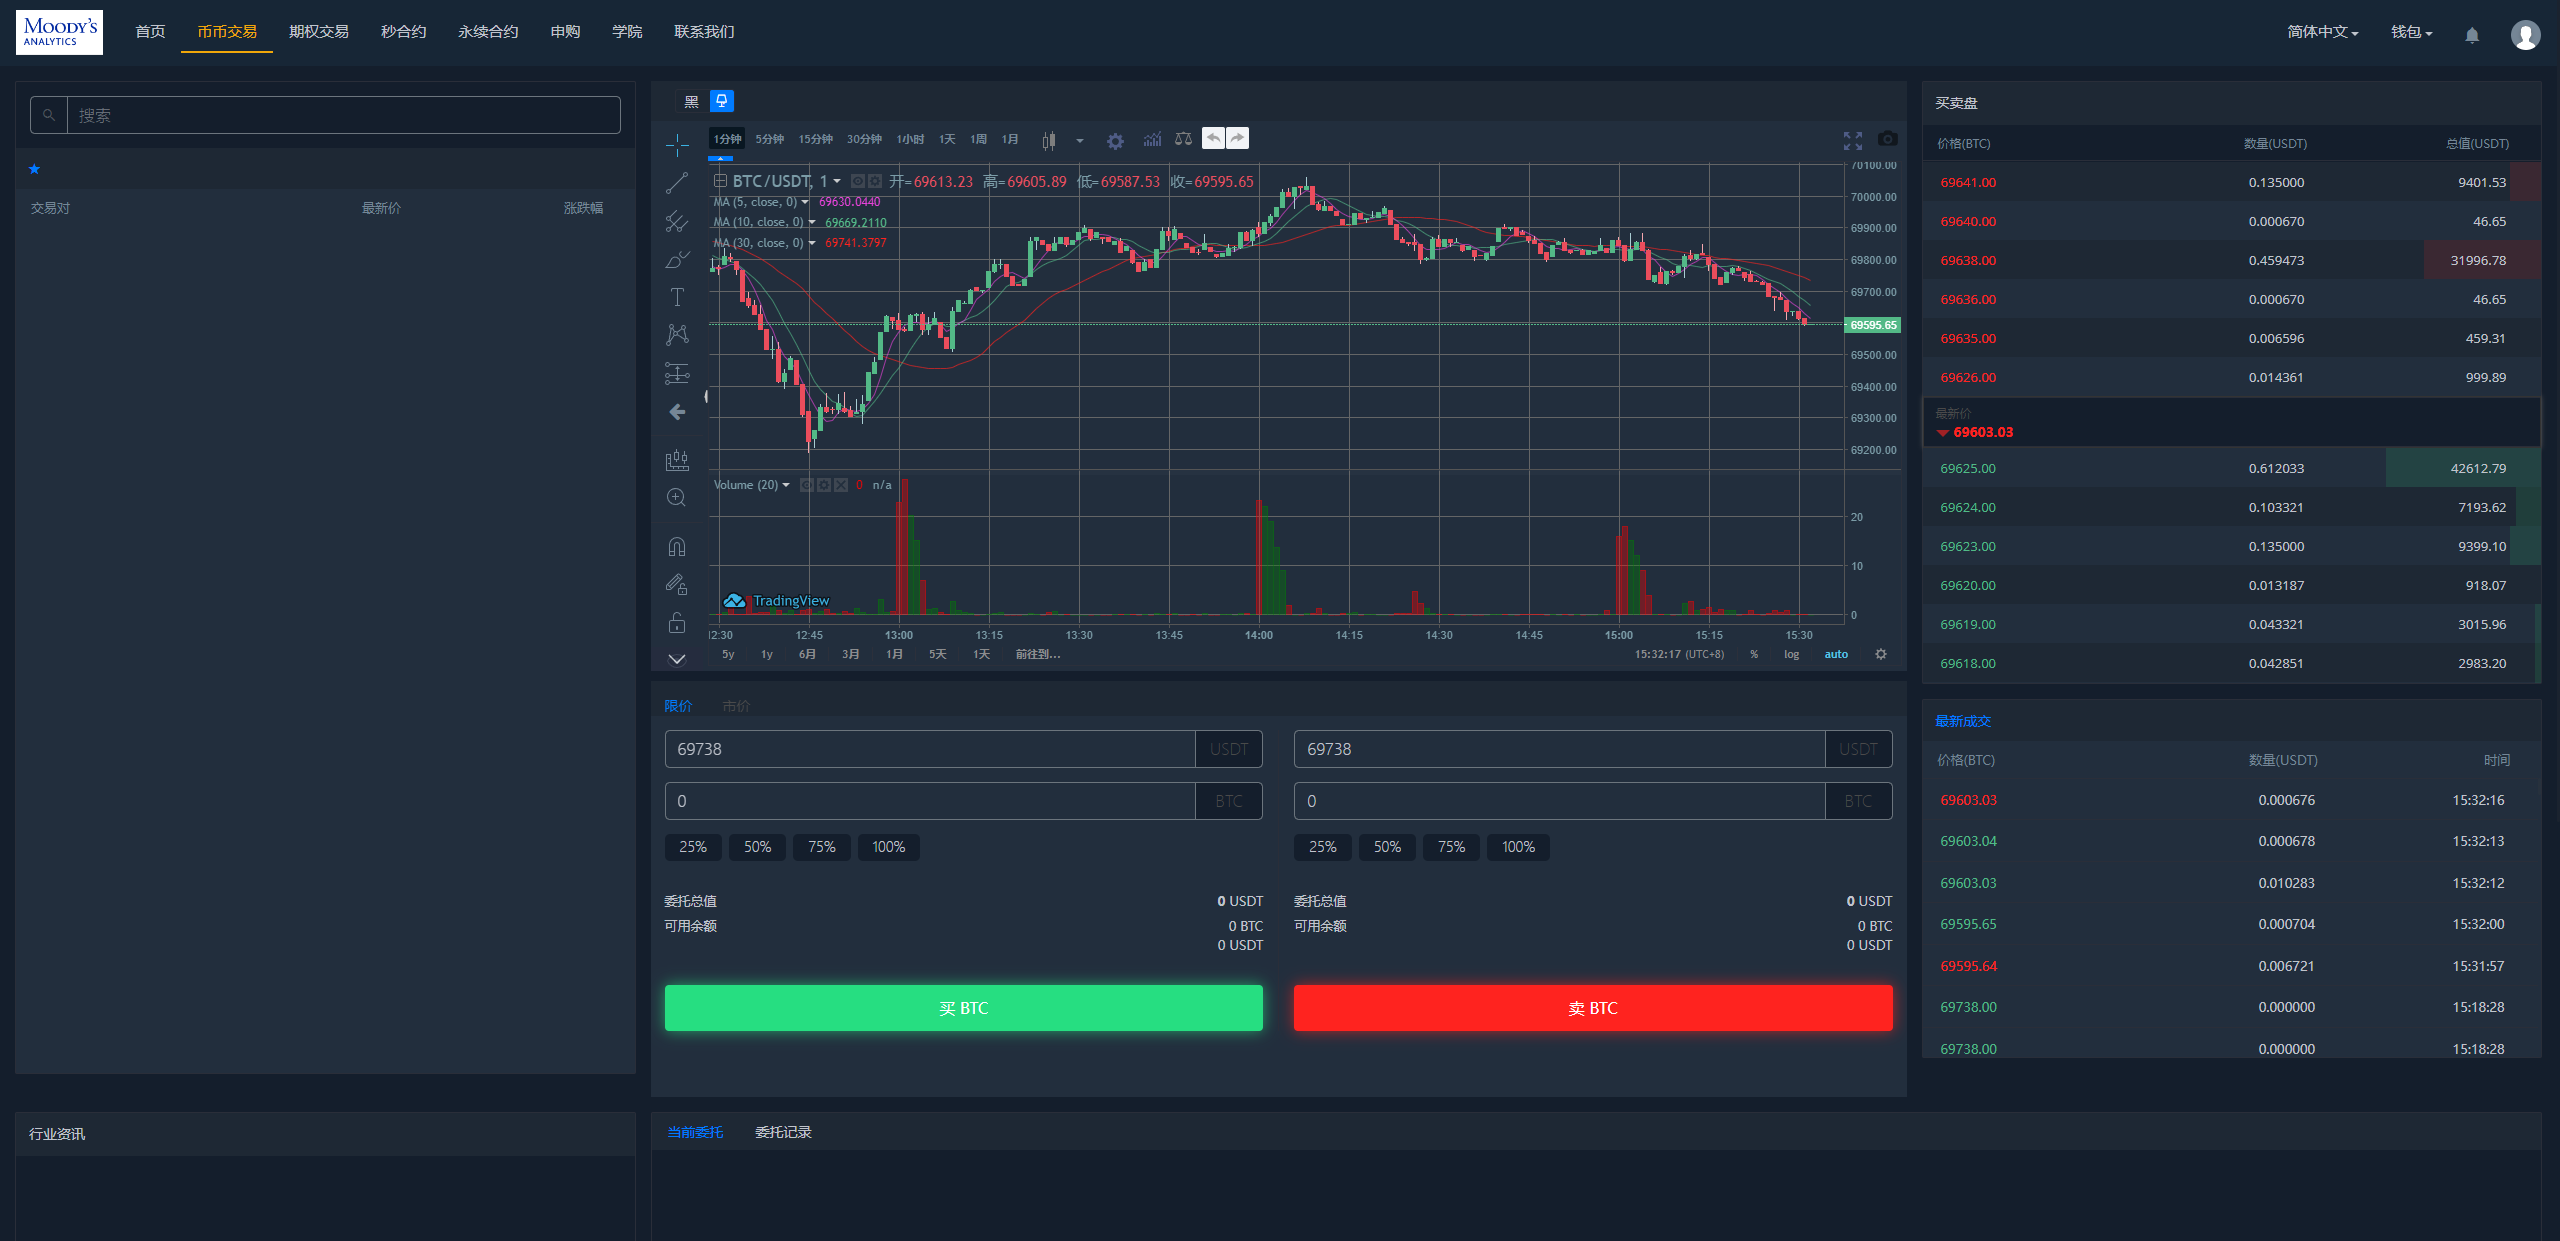
Task: Expand MA (30, close, 0) options
Action: 811,243
